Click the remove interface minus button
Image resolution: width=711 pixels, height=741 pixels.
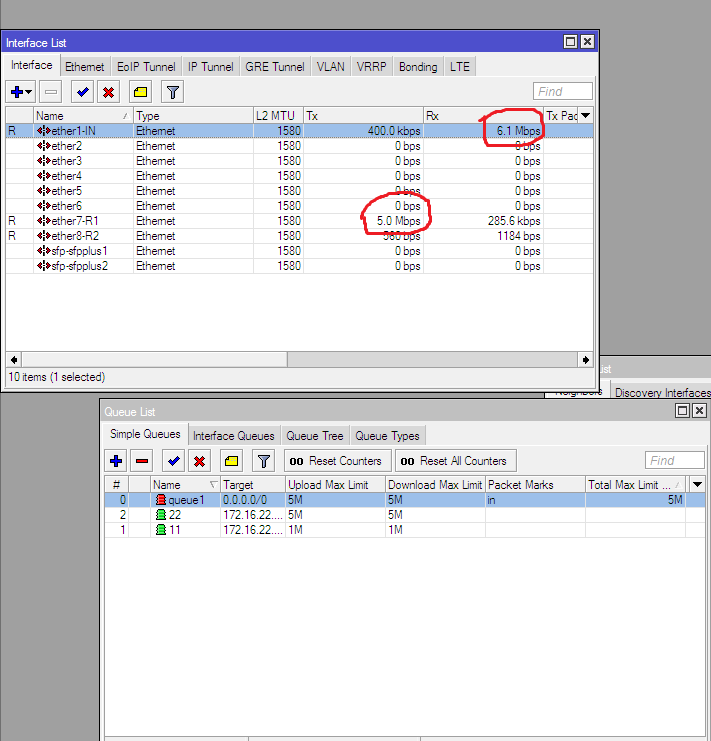click(x=51, y=92)
